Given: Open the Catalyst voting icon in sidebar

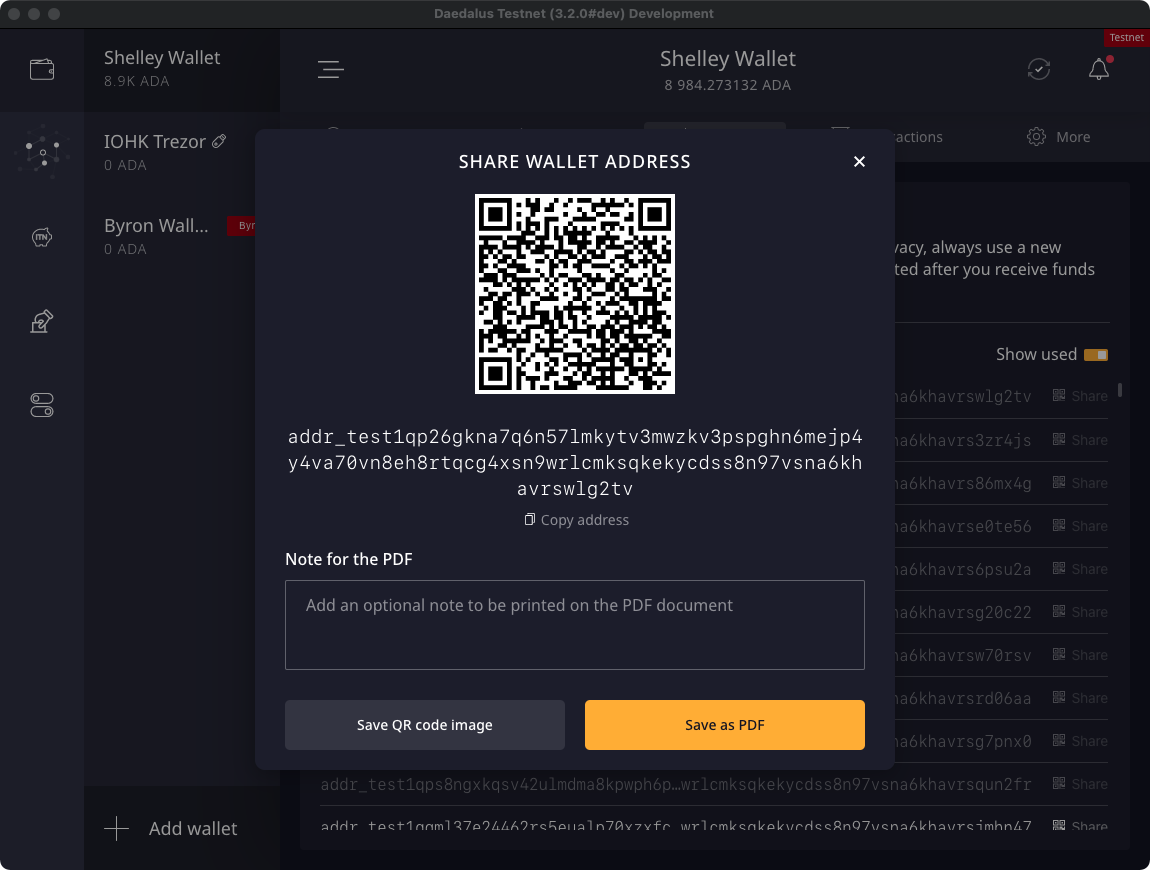Looking at the screenshot, I should (x=41, y=320).
